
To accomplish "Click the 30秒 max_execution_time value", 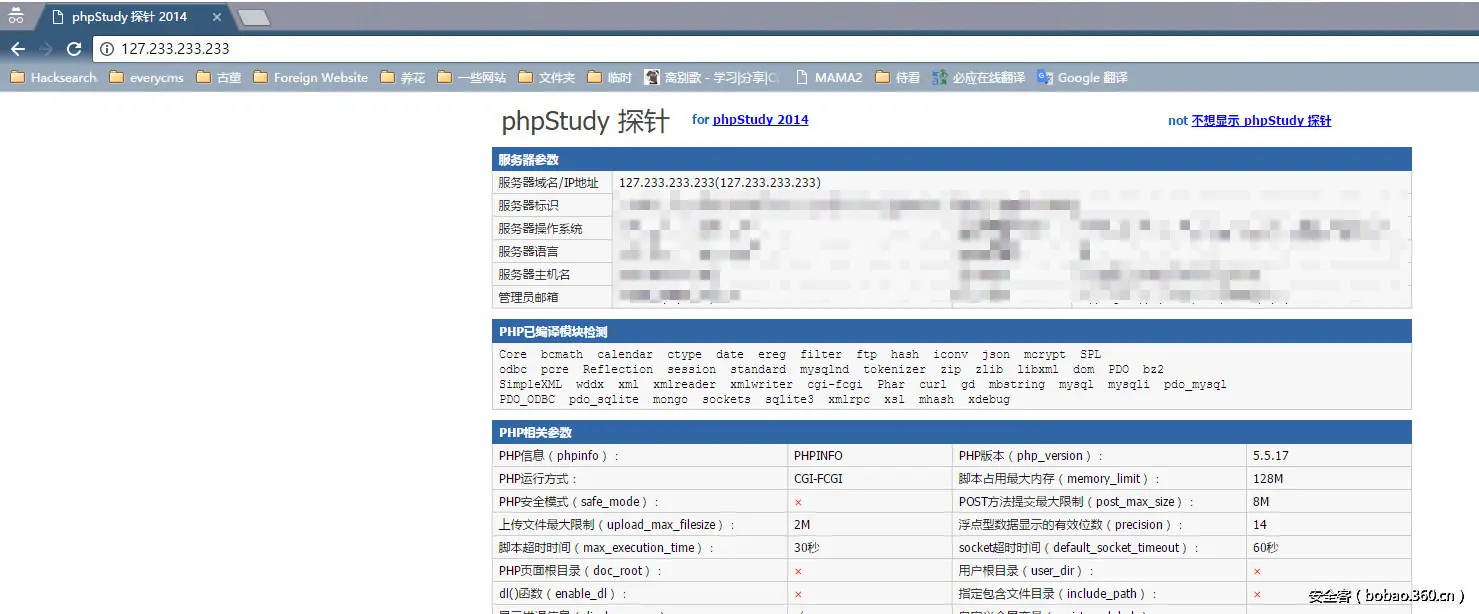I will tap(807, 548).
